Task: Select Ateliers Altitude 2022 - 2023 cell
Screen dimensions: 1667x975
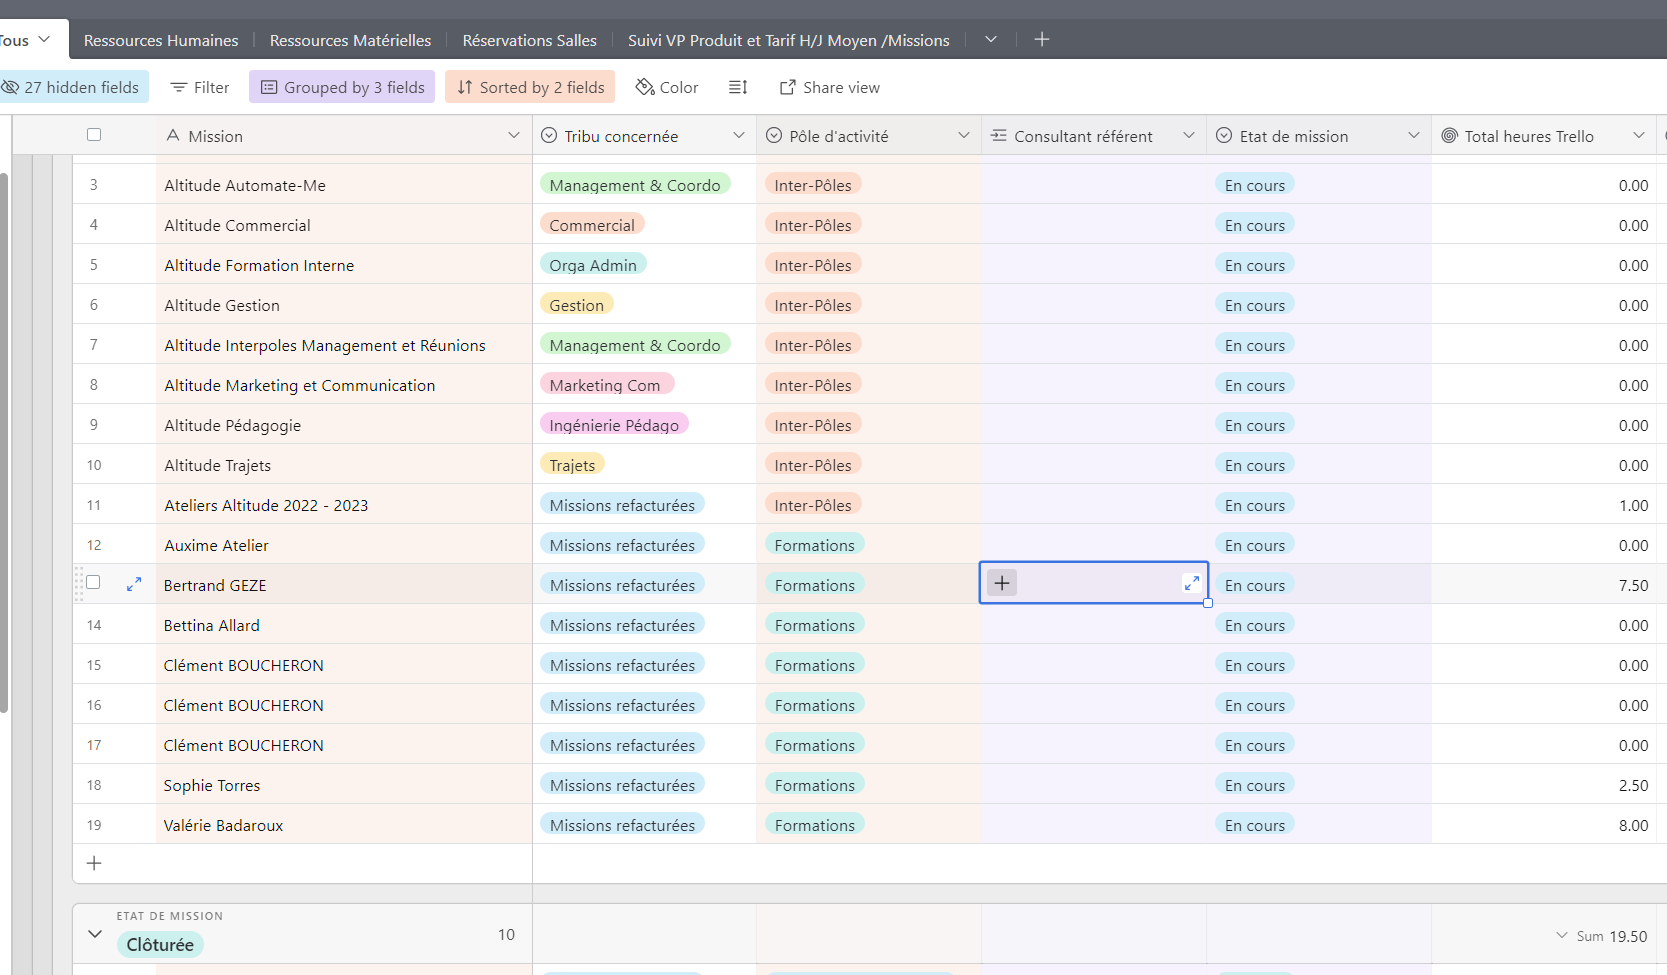Action: pyautogui.click(x=344, y=505)
